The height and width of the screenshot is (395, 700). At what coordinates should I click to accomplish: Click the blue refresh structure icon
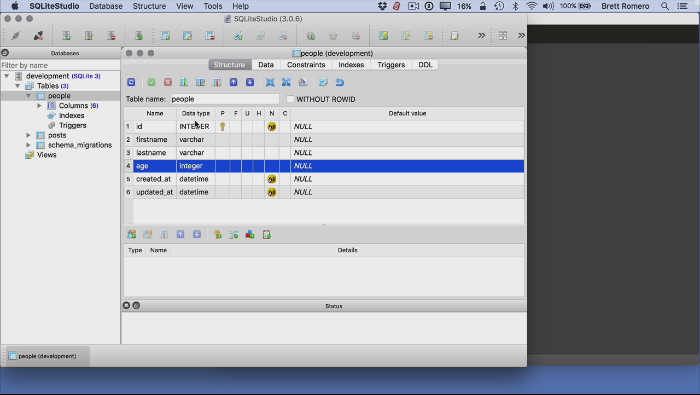[131, 82]
